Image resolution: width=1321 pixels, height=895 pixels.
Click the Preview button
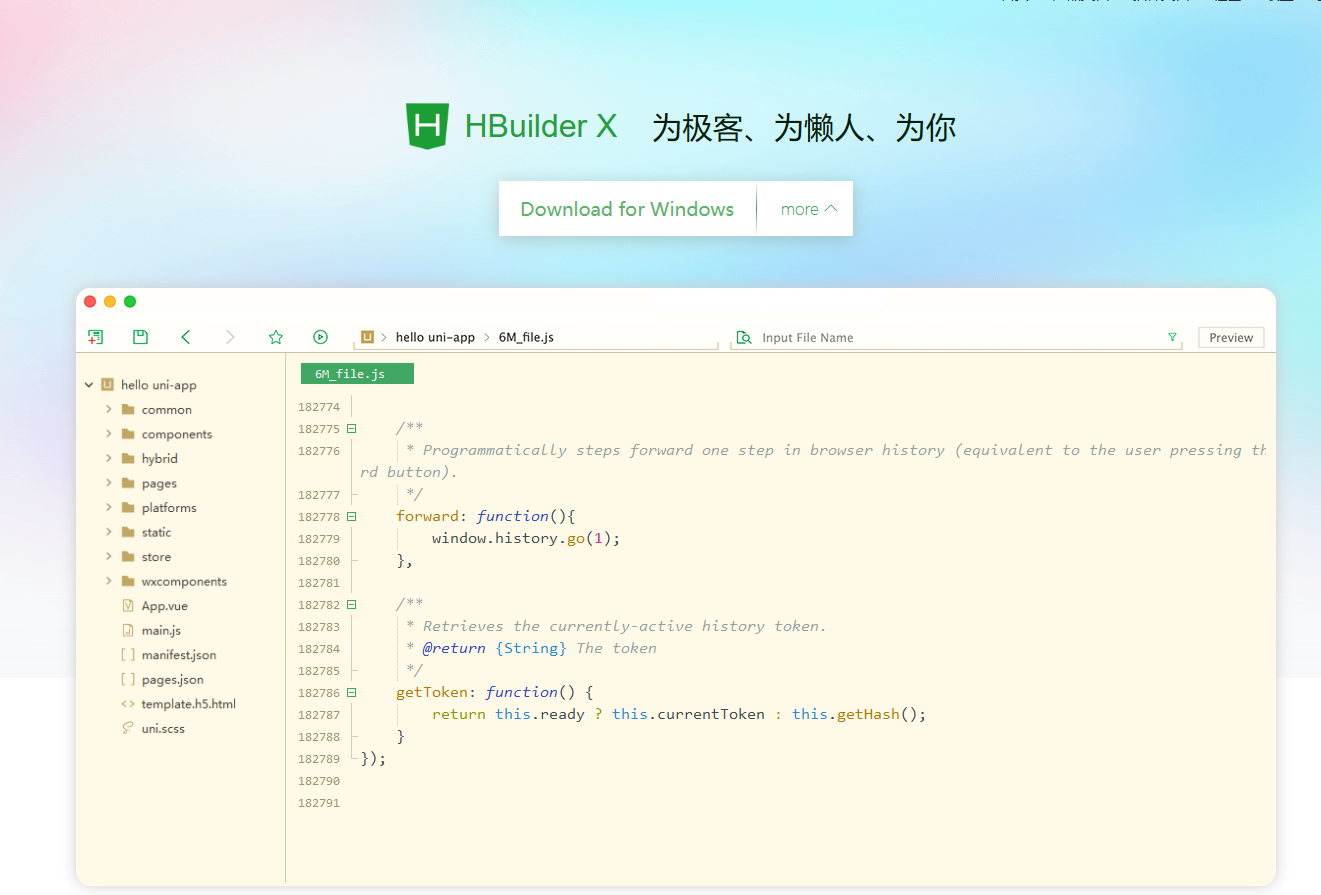click(x=1231, y=338)
